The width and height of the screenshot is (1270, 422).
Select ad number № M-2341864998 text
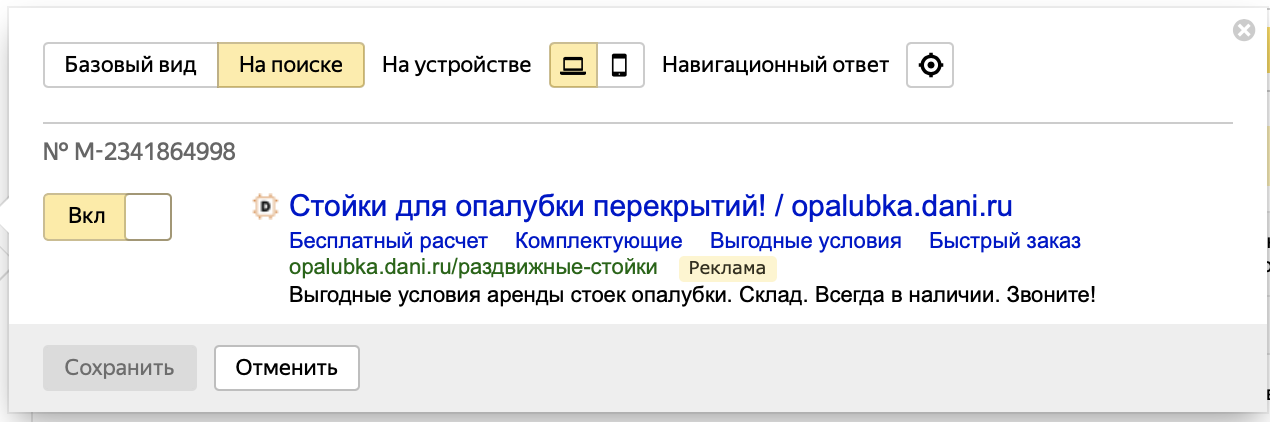point(140,152)
